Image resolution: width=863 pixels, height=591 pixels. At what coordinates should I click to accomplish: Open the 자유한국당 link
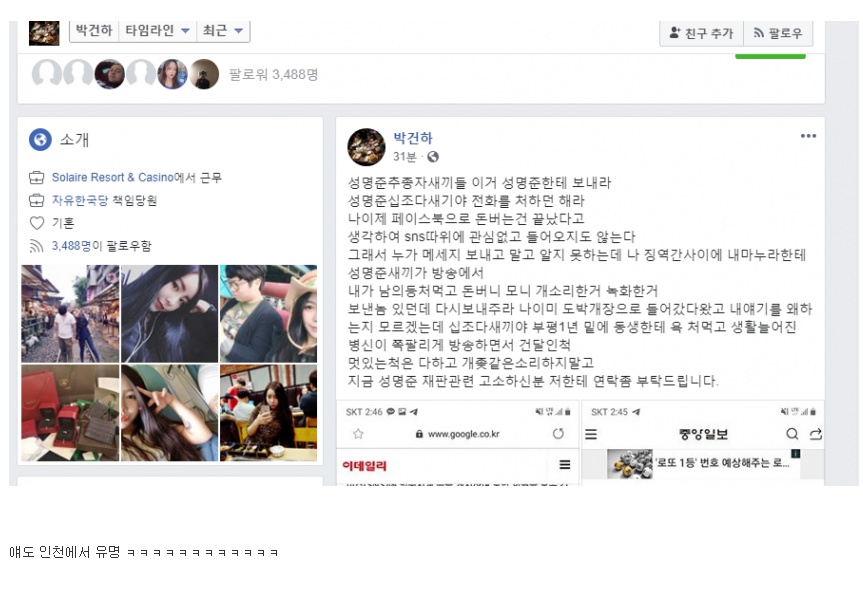[x=80, y=200]
